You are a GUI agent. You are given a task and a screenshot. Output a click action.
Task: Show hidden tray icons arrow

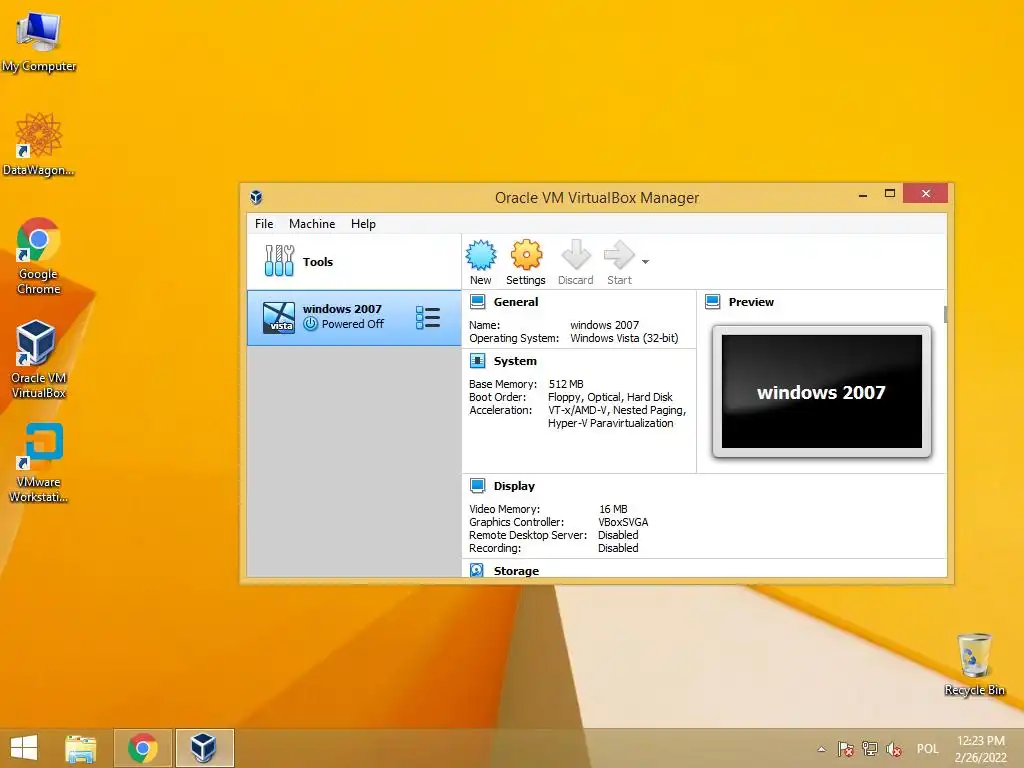click(822, 749)
